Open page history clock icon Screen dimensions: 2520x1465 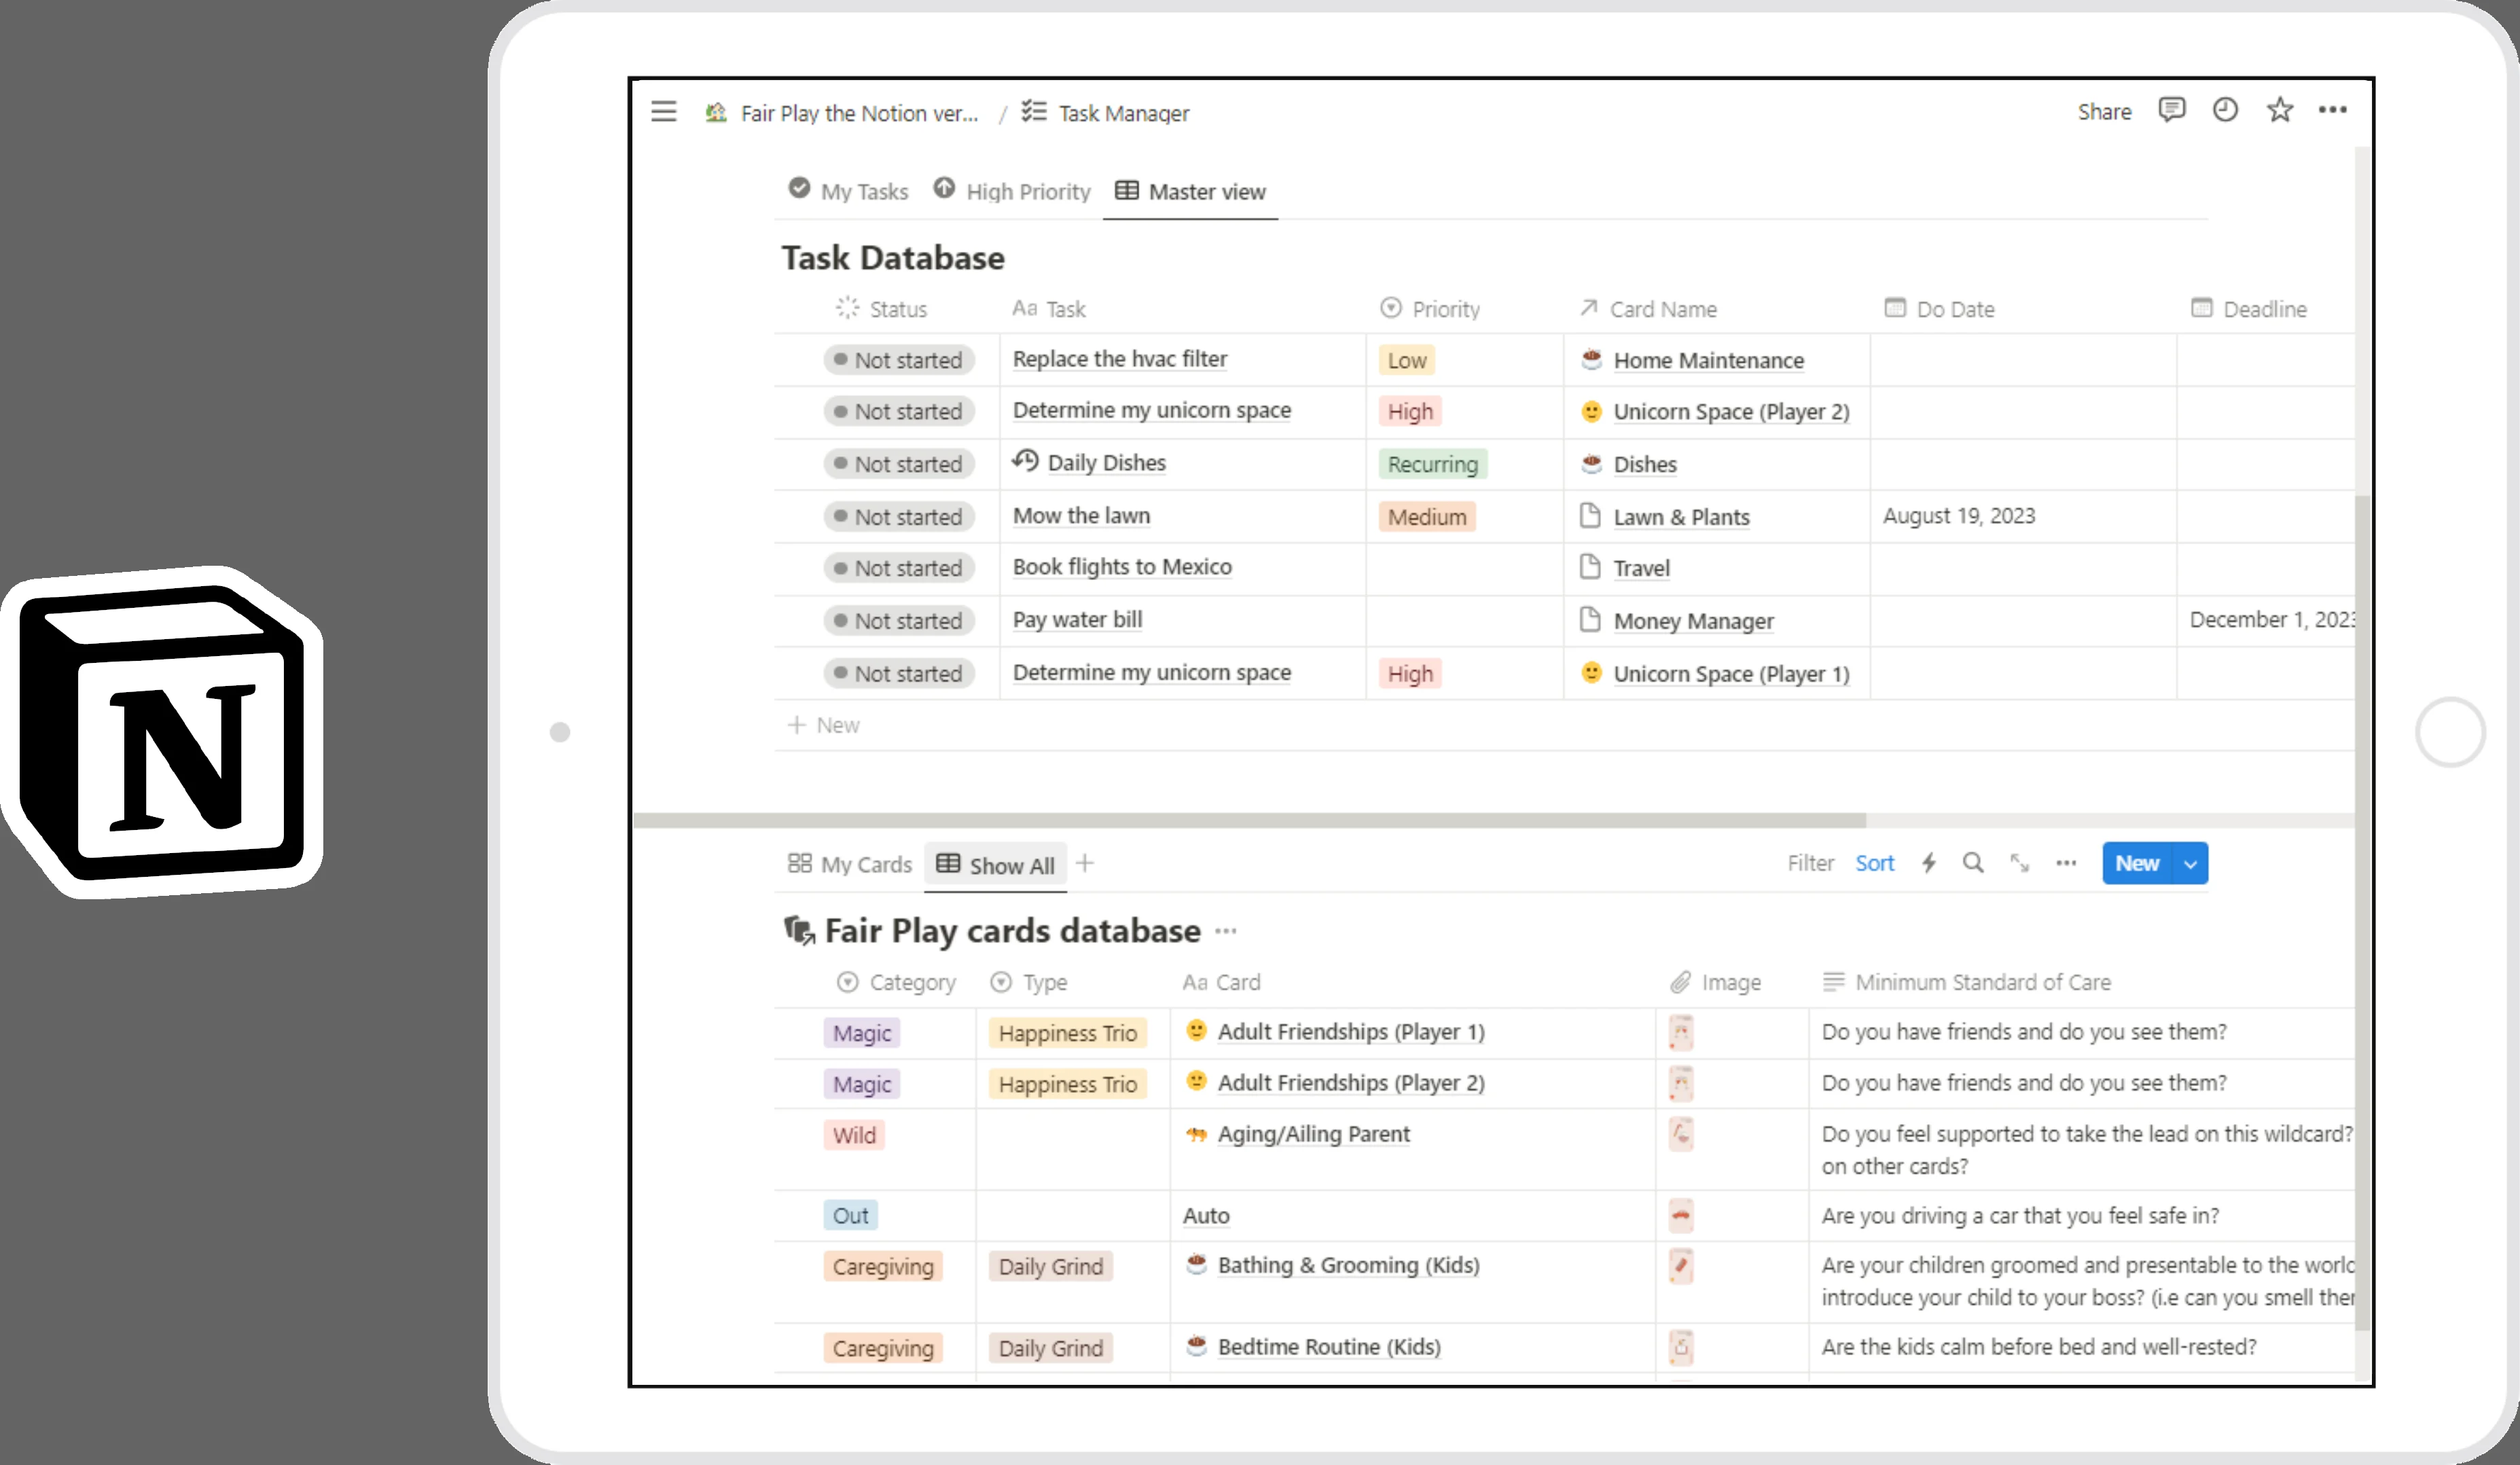[x=2225, y=110]
